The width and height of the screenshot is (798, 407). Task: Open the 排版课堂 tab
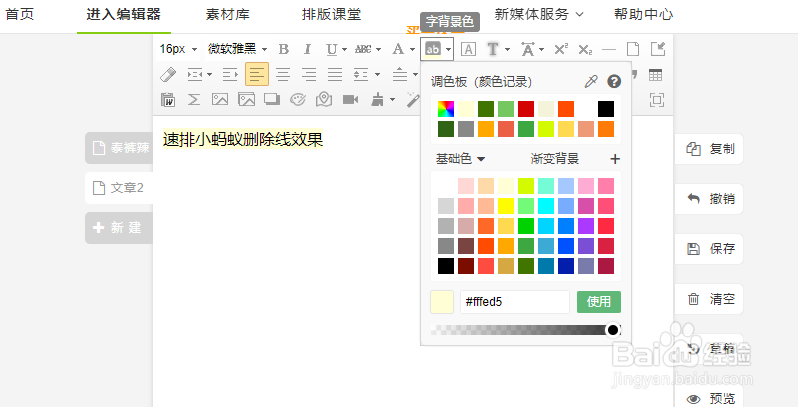(x=331, y=14)
